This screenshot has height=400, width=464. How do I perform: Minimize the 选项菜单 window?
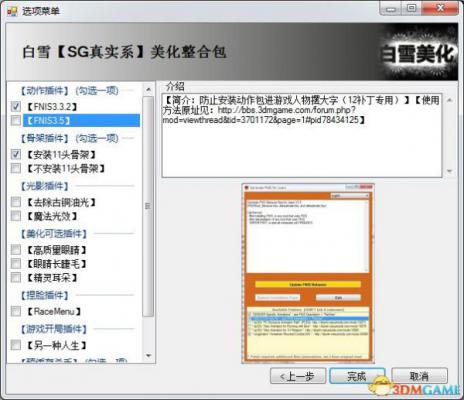pos(391,8)
